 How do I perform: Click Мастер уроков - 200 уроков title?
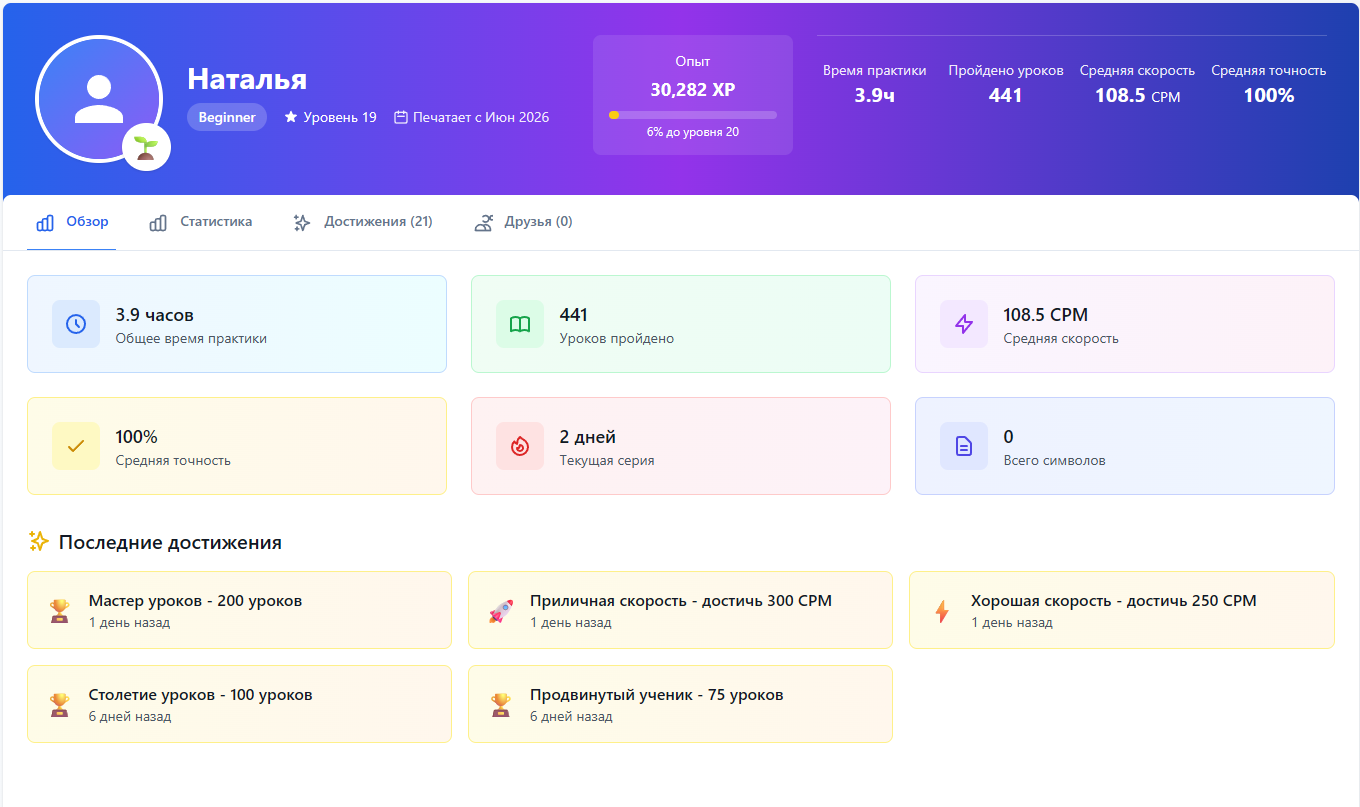click(195, 601)
